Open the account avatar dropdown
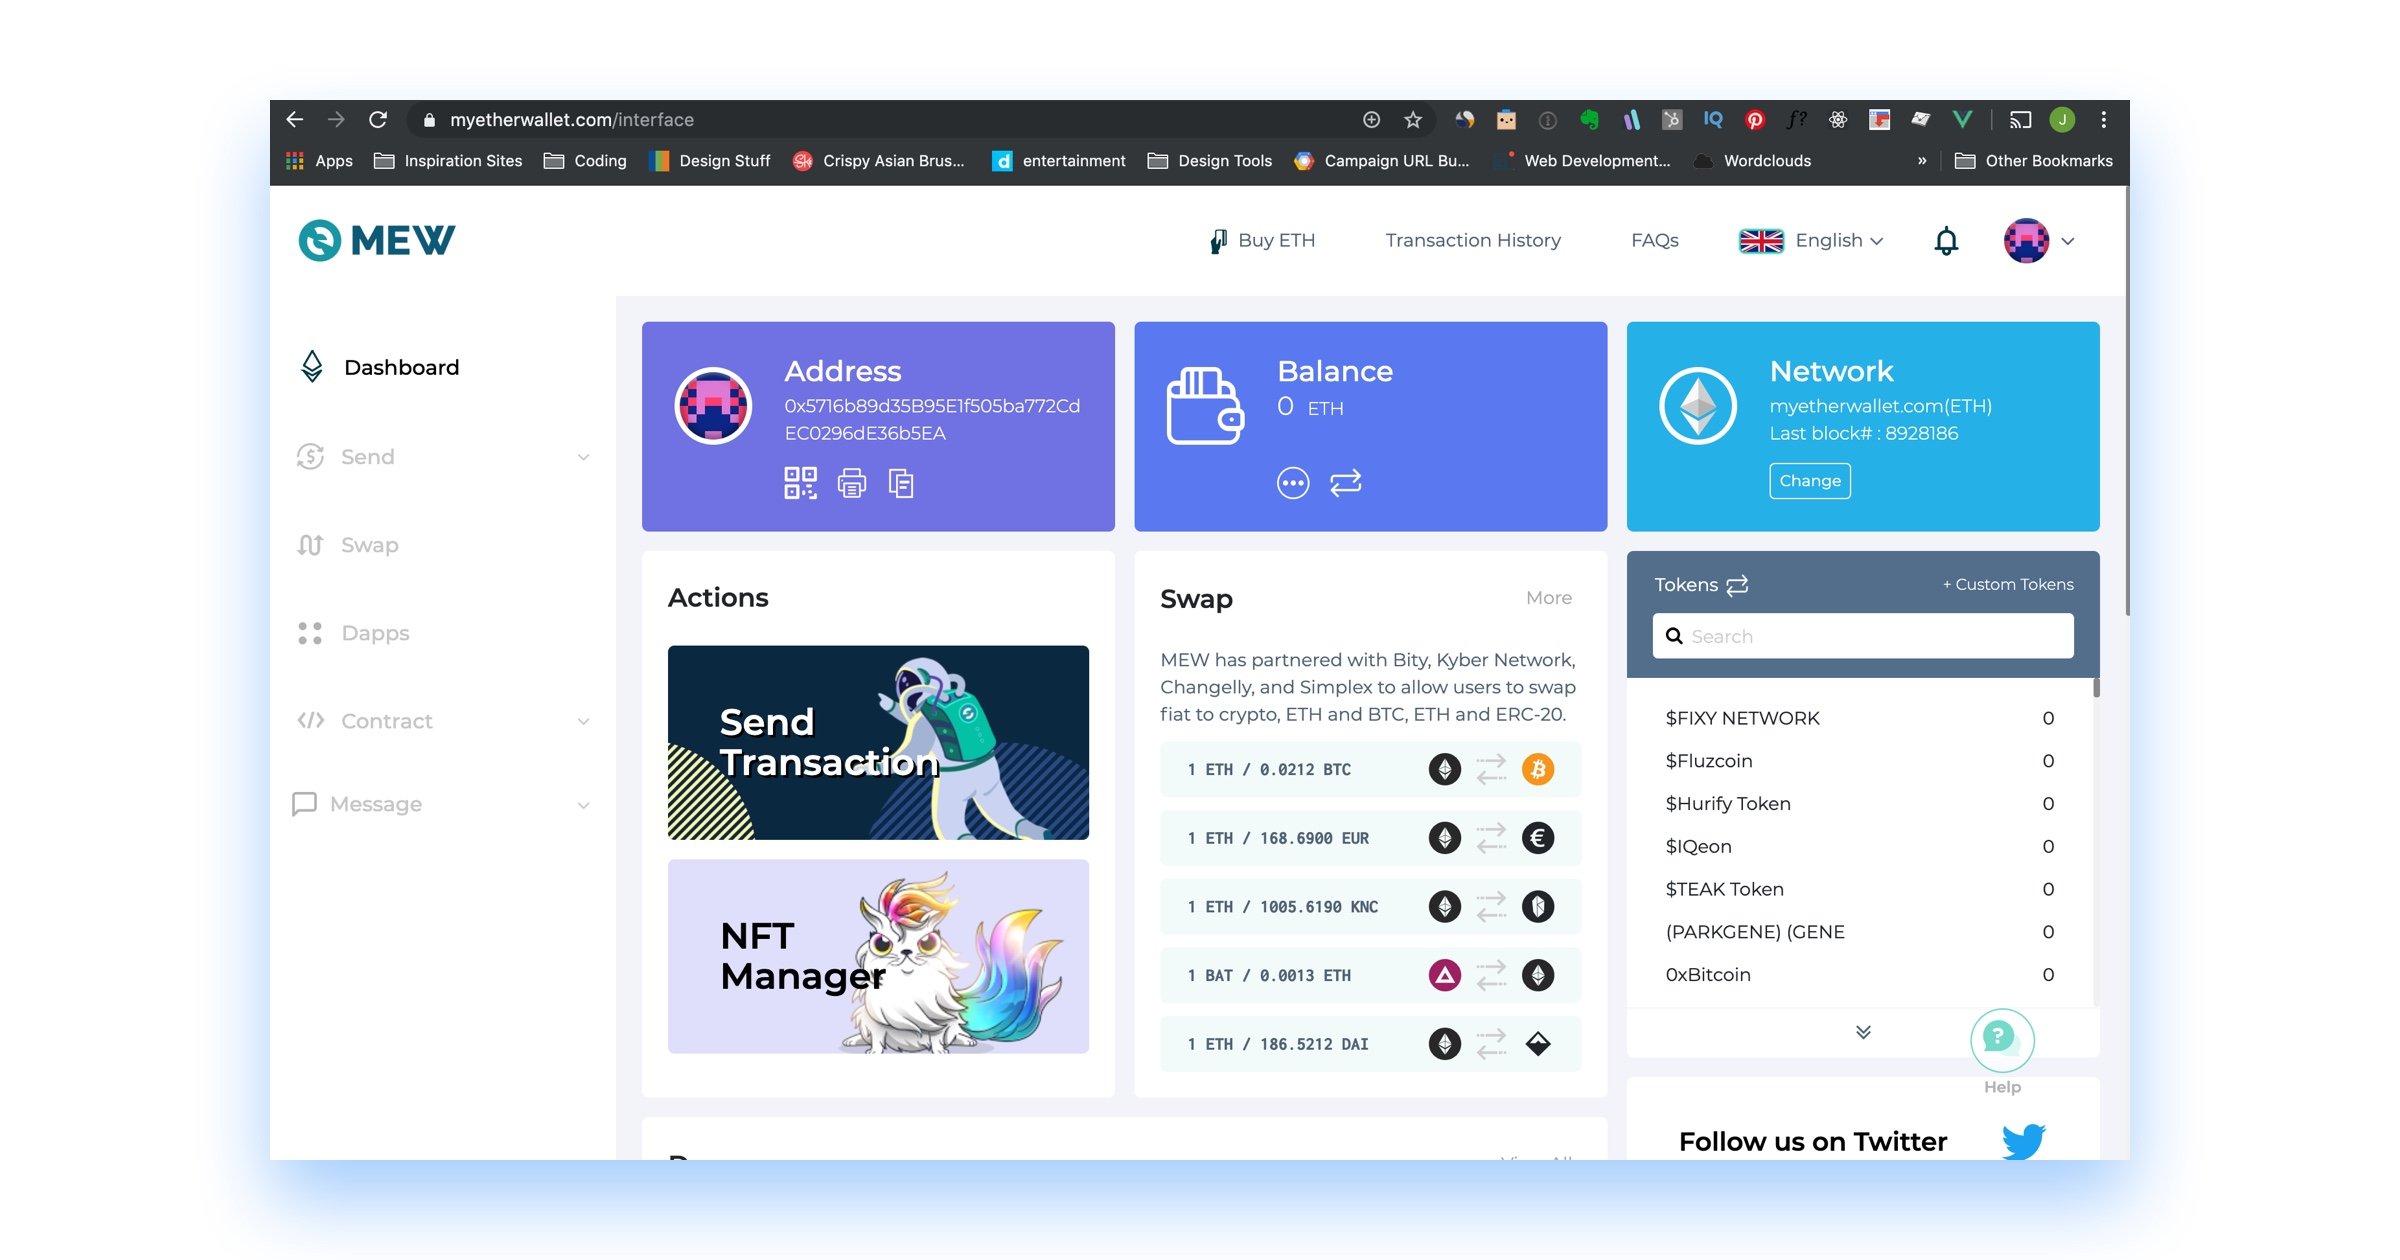The image size is (2400, 1260). [2040, 241]
